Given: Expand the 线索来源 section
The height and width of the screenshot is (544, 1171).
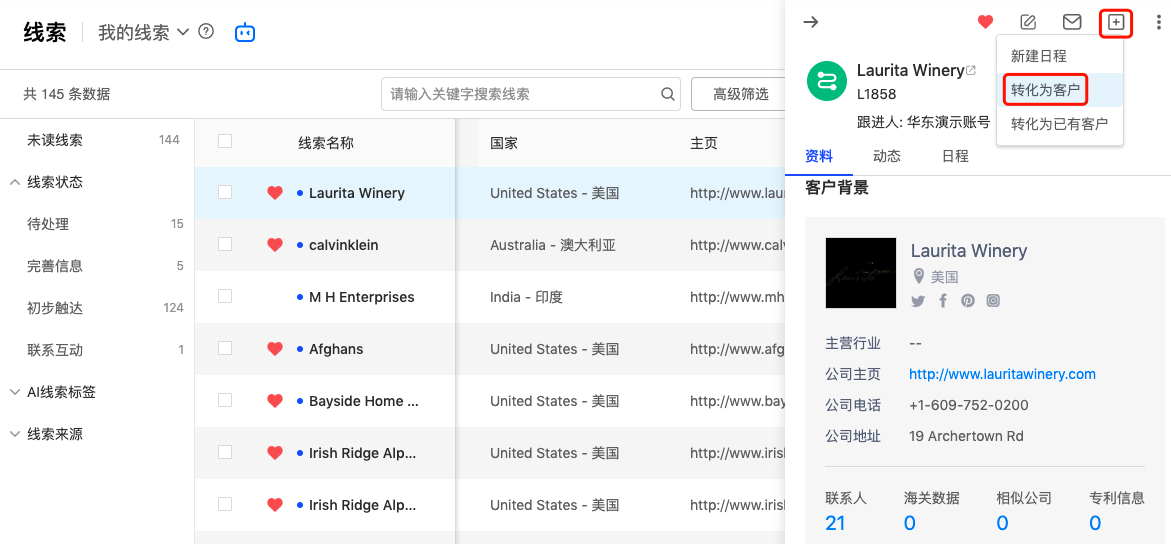Looking at the screenshot, I should 15,434.
